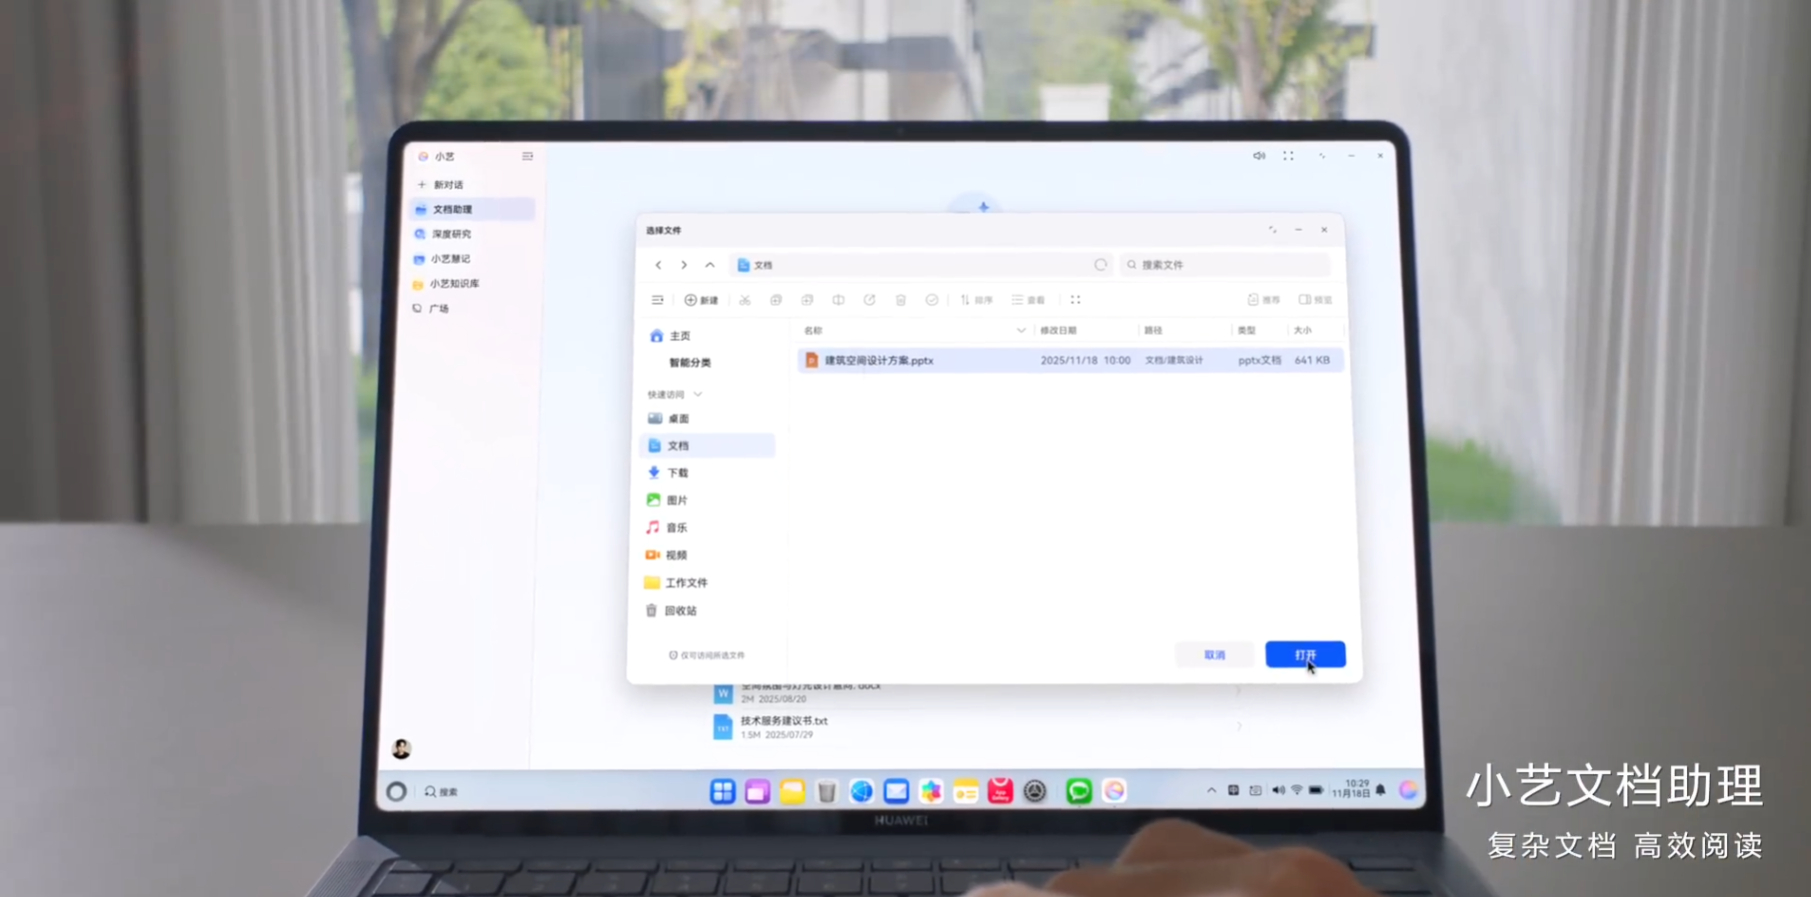Refresh the 文档 folder listing
1811x897 pixels.
click(x=1100, y=265)
